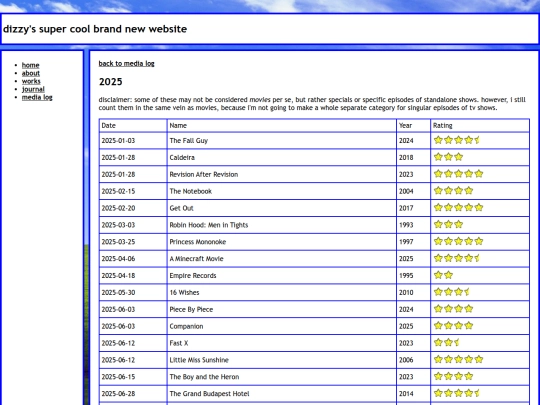Select 'The Grand Budapest Hotel' cell

tap(282, 394)
